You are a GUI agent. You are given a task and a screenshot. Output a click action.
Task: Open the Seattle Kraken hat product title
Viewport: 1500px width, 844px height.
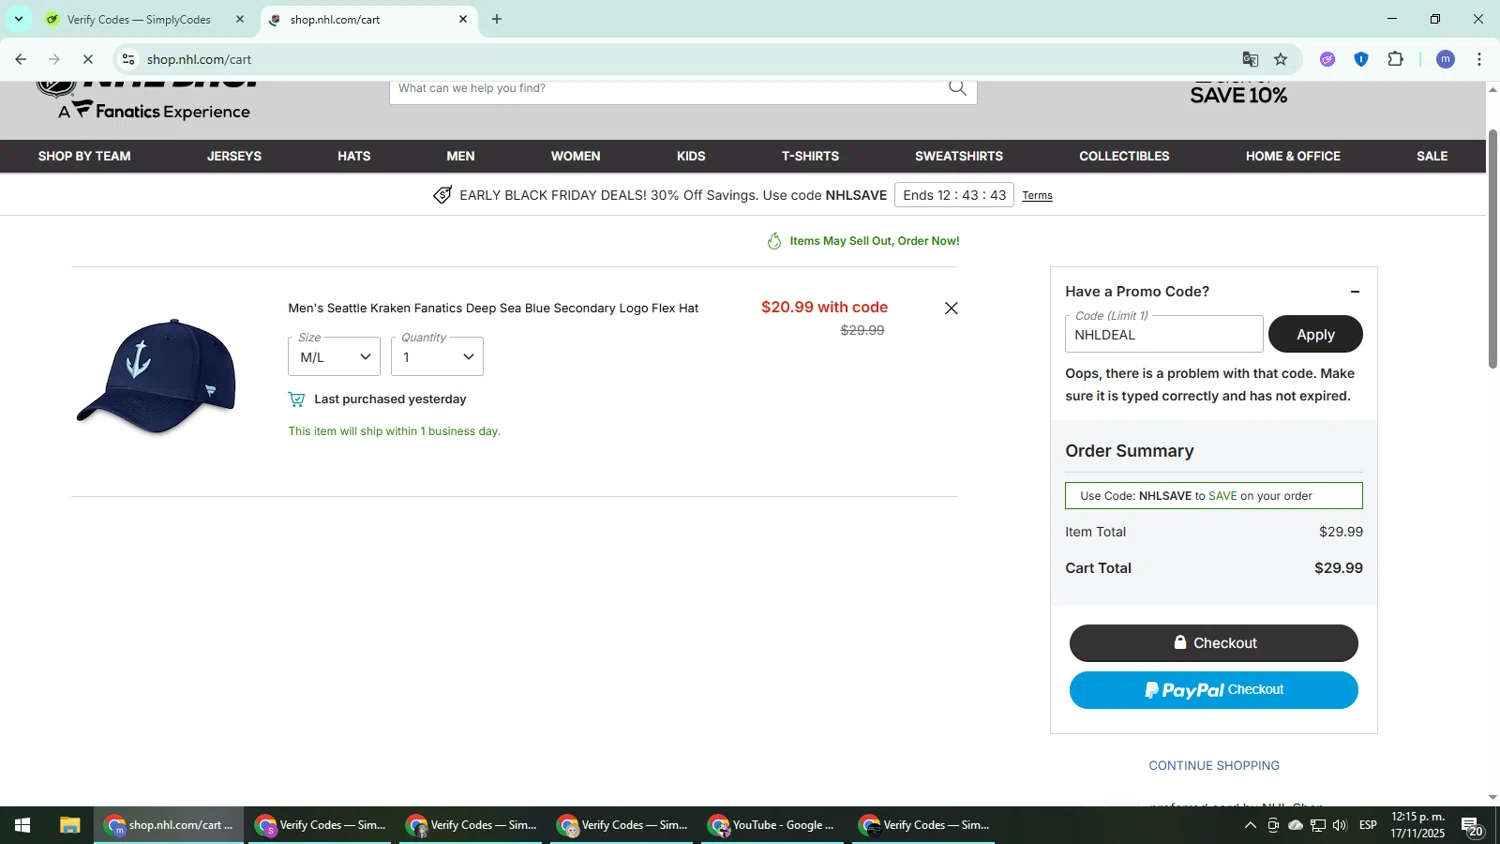493,308
